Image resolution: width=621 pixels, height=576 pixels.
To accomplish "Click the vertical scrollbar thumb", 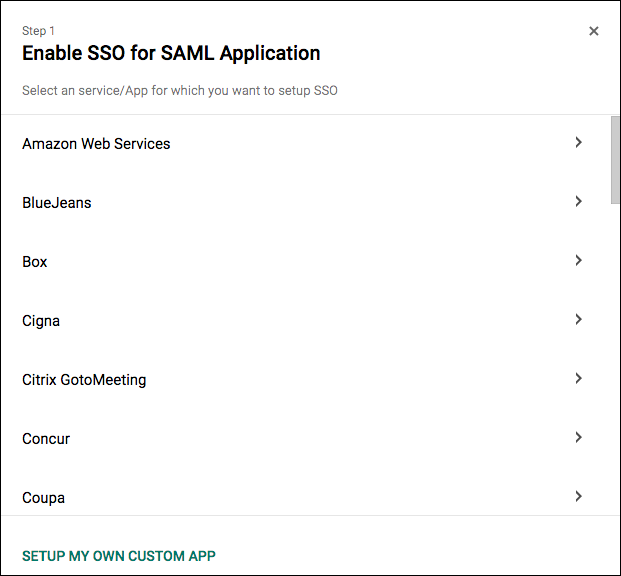I will point(614,160).
